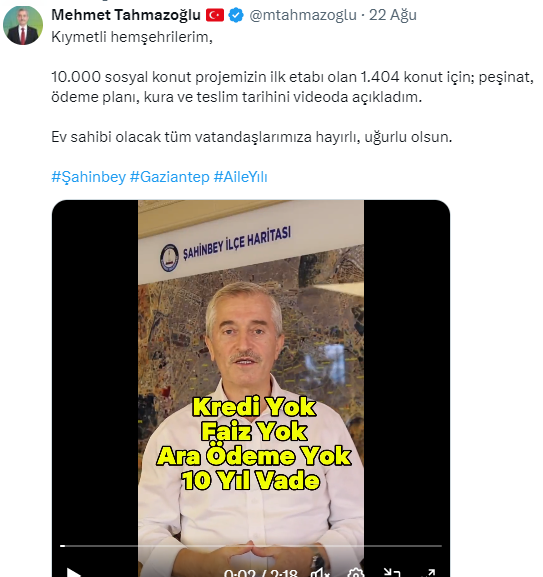
Task: Unmute the video with the speaker icon
Action: tap(320, 573)
